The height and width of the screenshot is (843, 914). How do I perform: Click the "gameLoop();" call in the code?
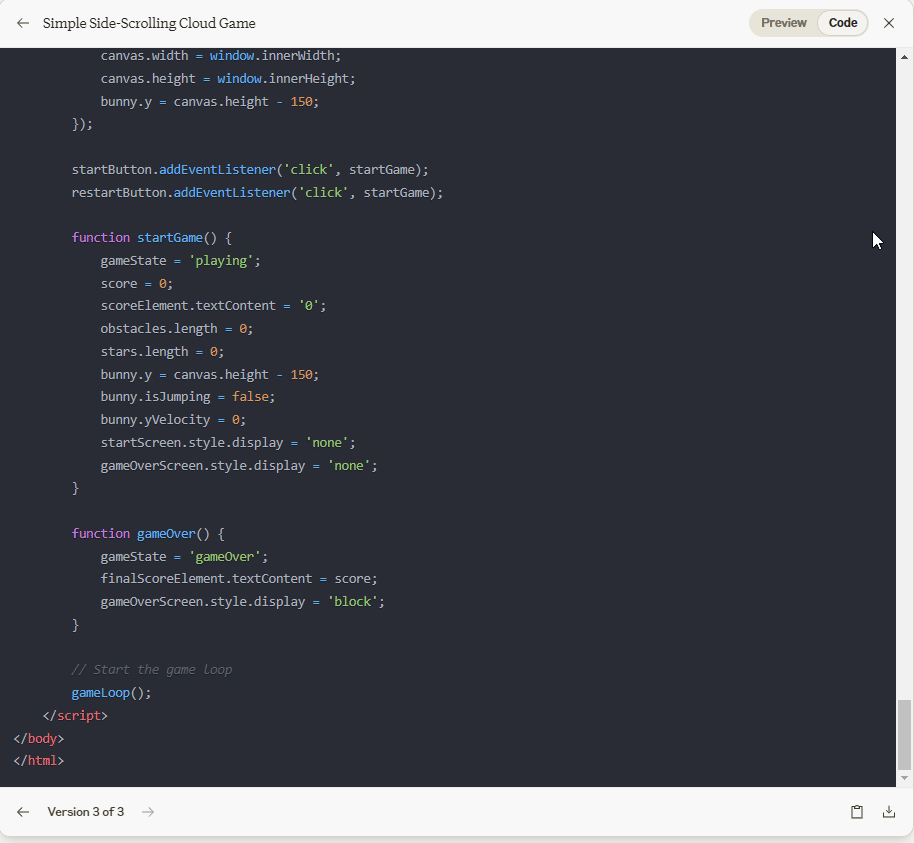111,693
